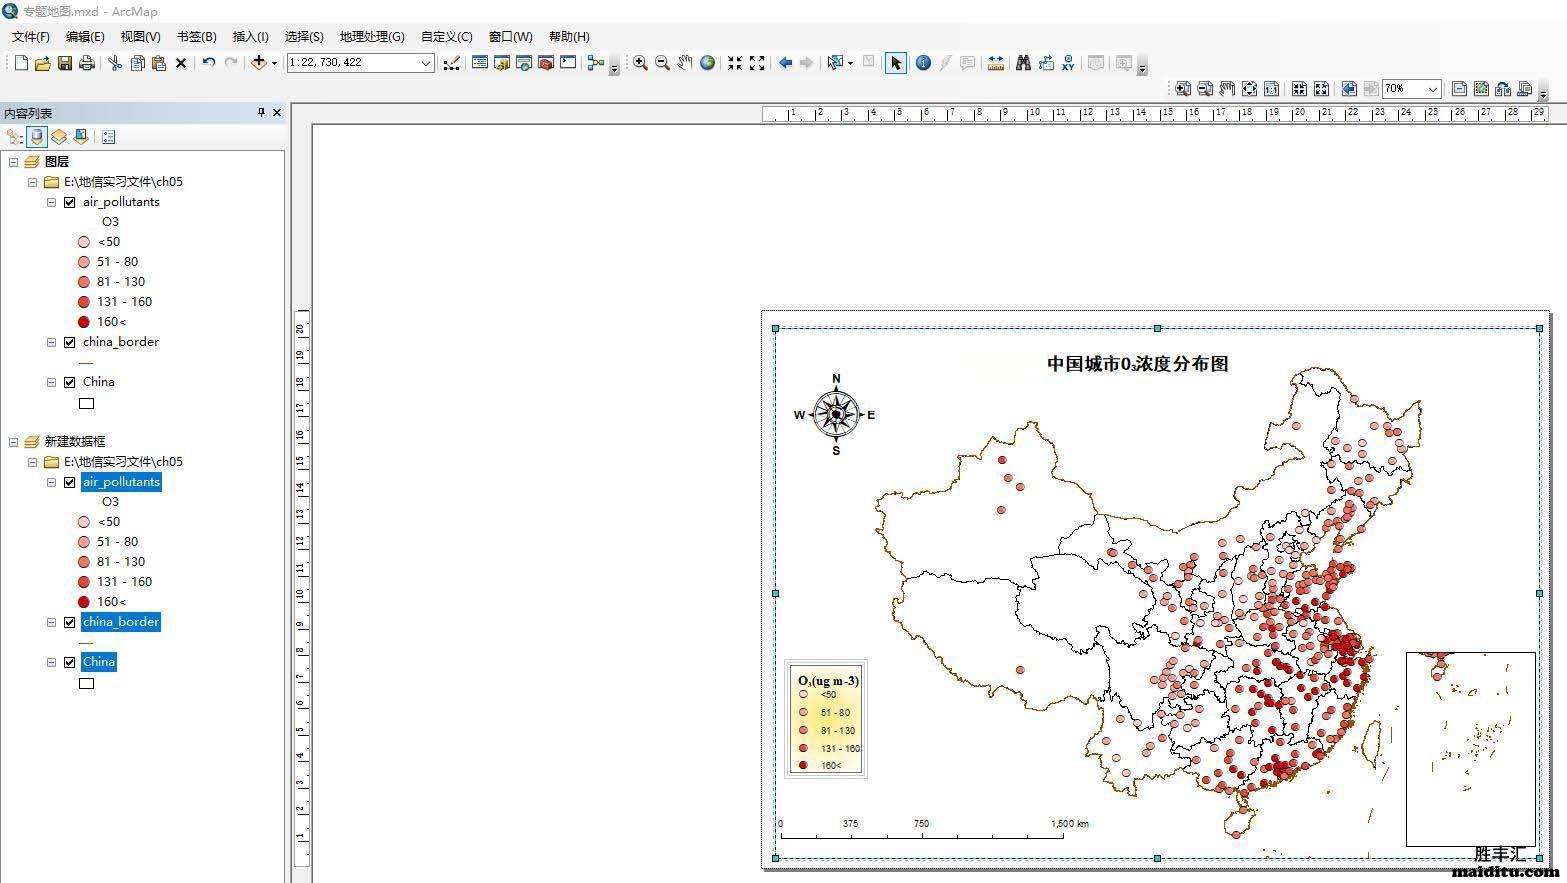Click Zoom to Full Extent

click(707, 63)
